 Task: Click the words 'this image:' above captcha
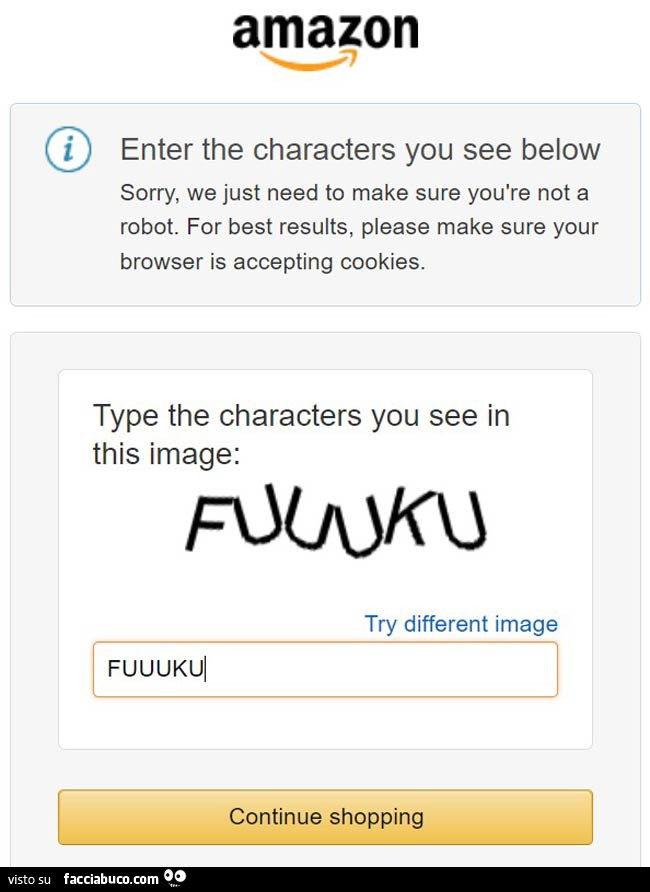(x=166, y=454)
